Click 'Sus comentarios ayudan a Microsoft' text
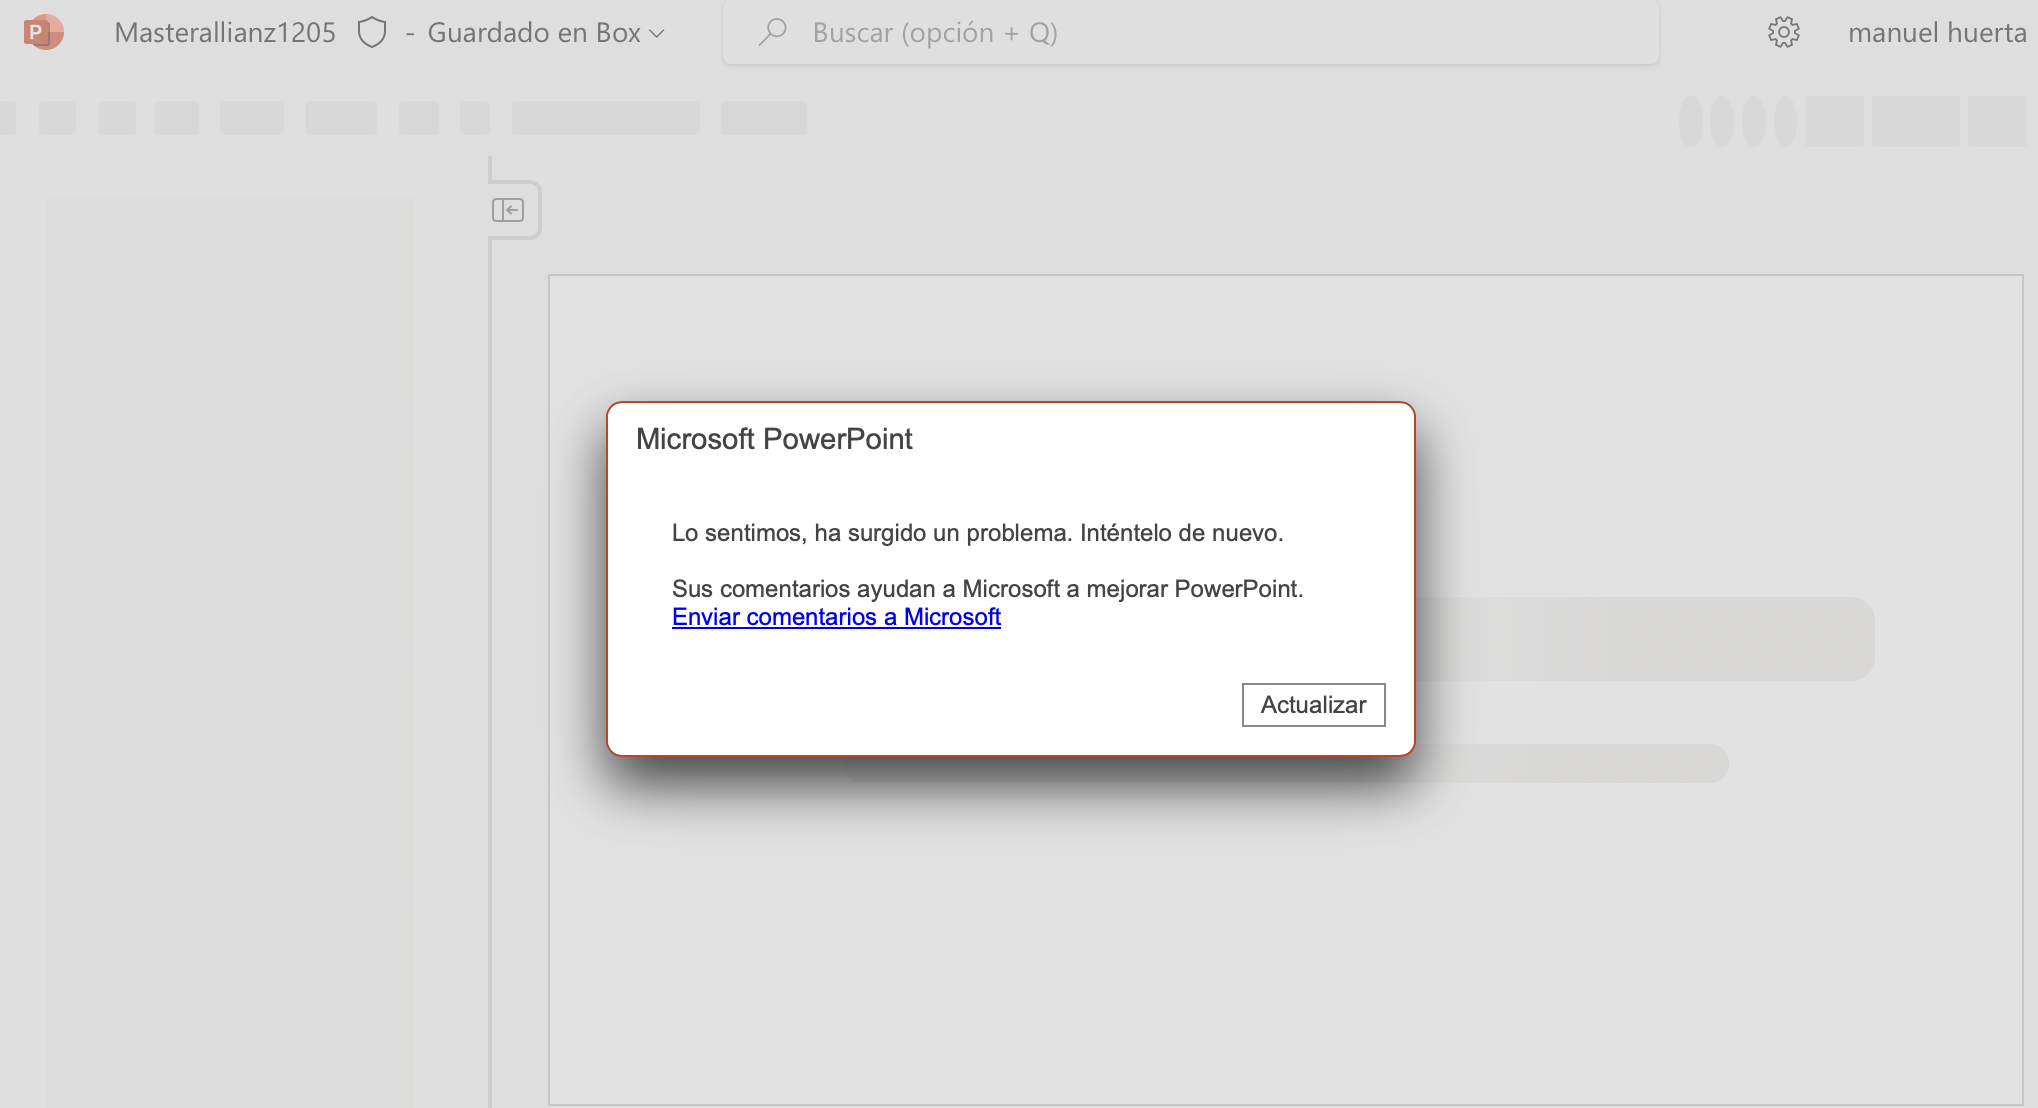This screenshot has height=1108, width=2038. (x=987, y=589)
